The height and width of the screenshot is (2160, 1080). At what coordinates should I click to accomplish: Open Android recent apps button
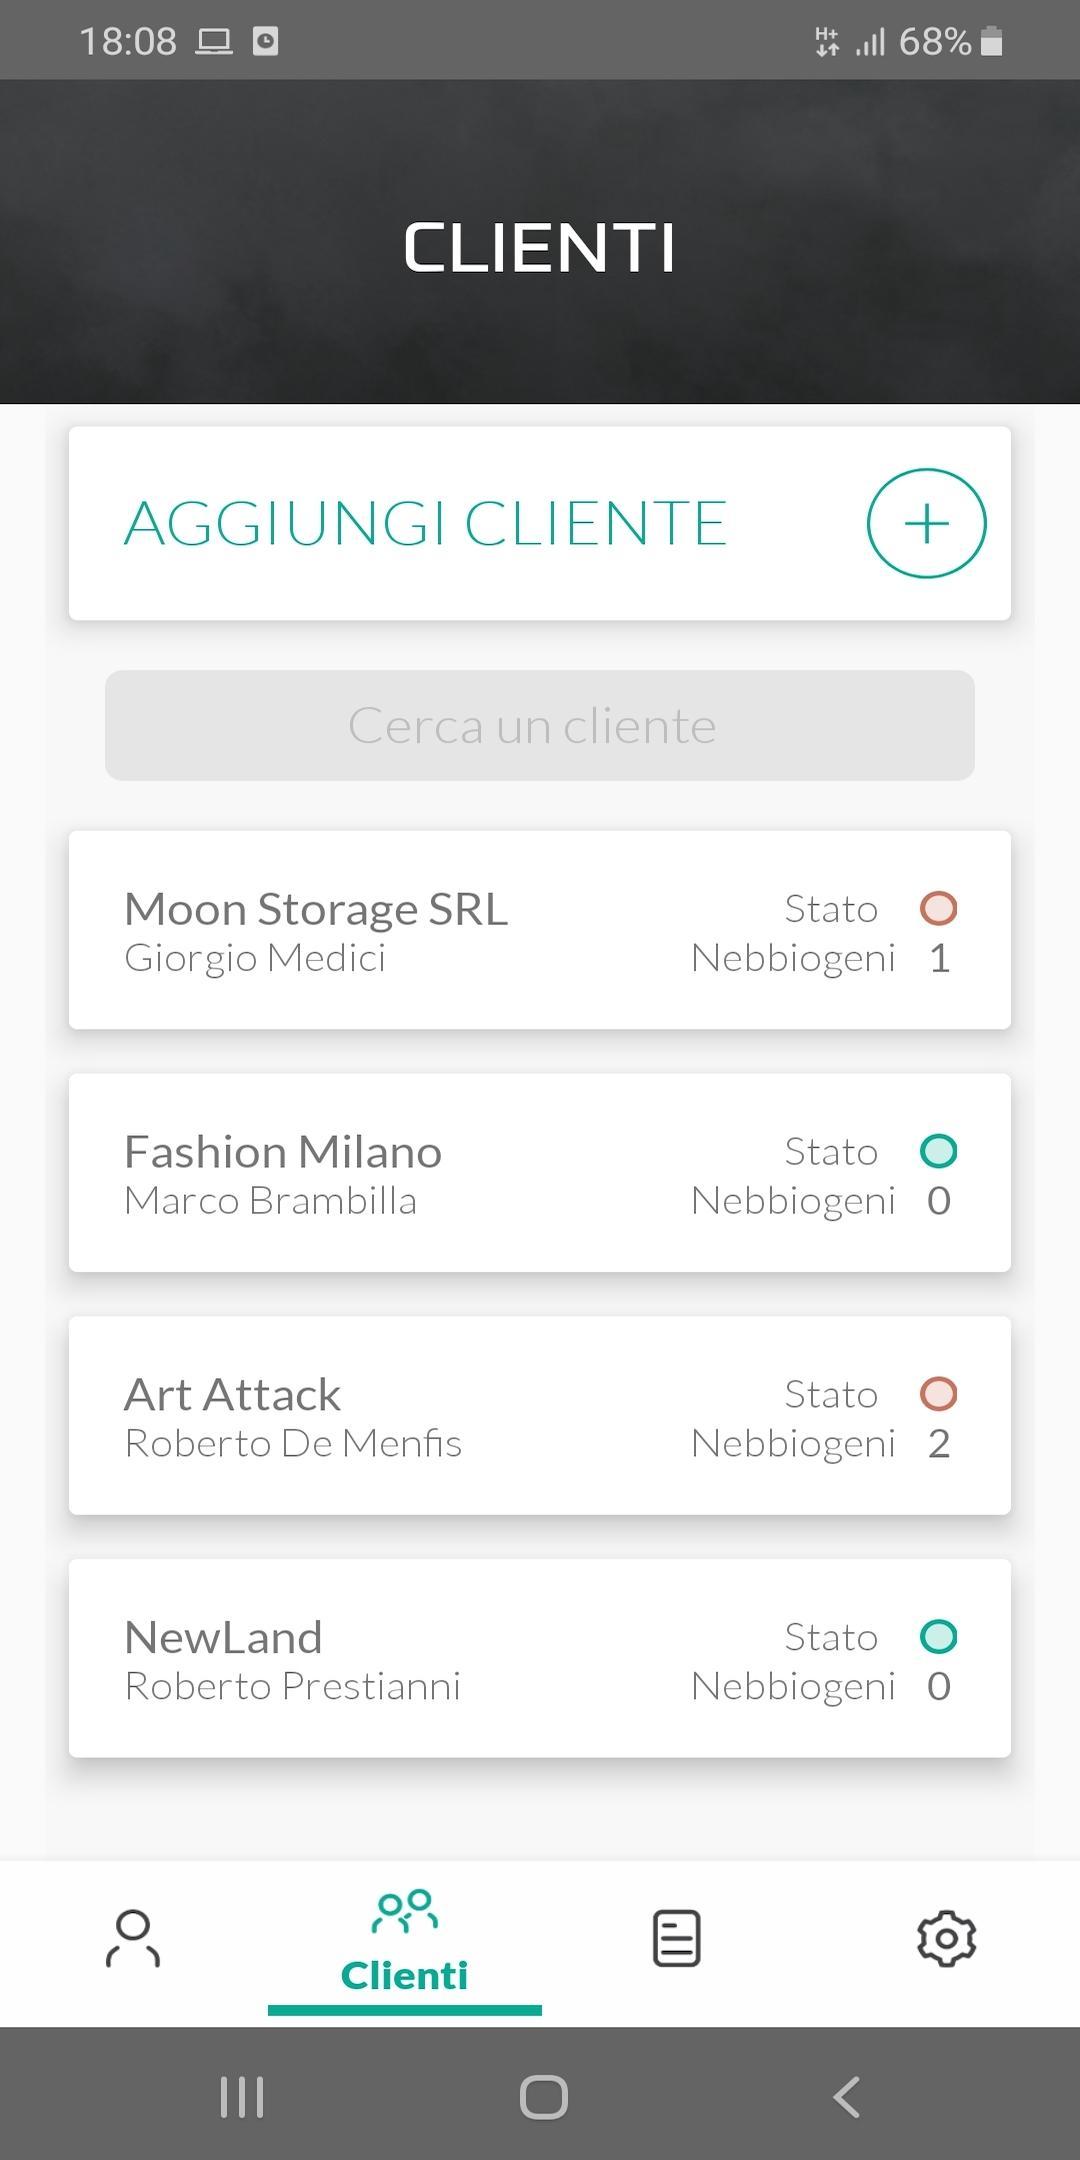241,2097
